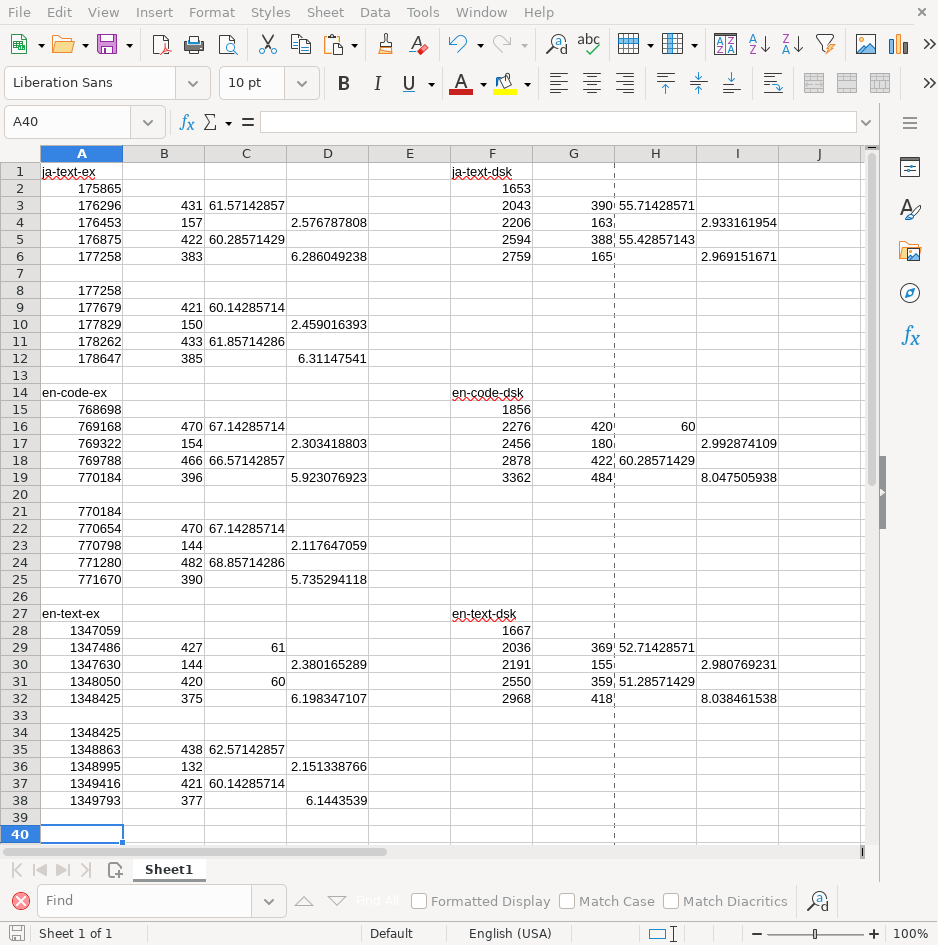Click the Undo arrow
938x945 pixels.
458,45
